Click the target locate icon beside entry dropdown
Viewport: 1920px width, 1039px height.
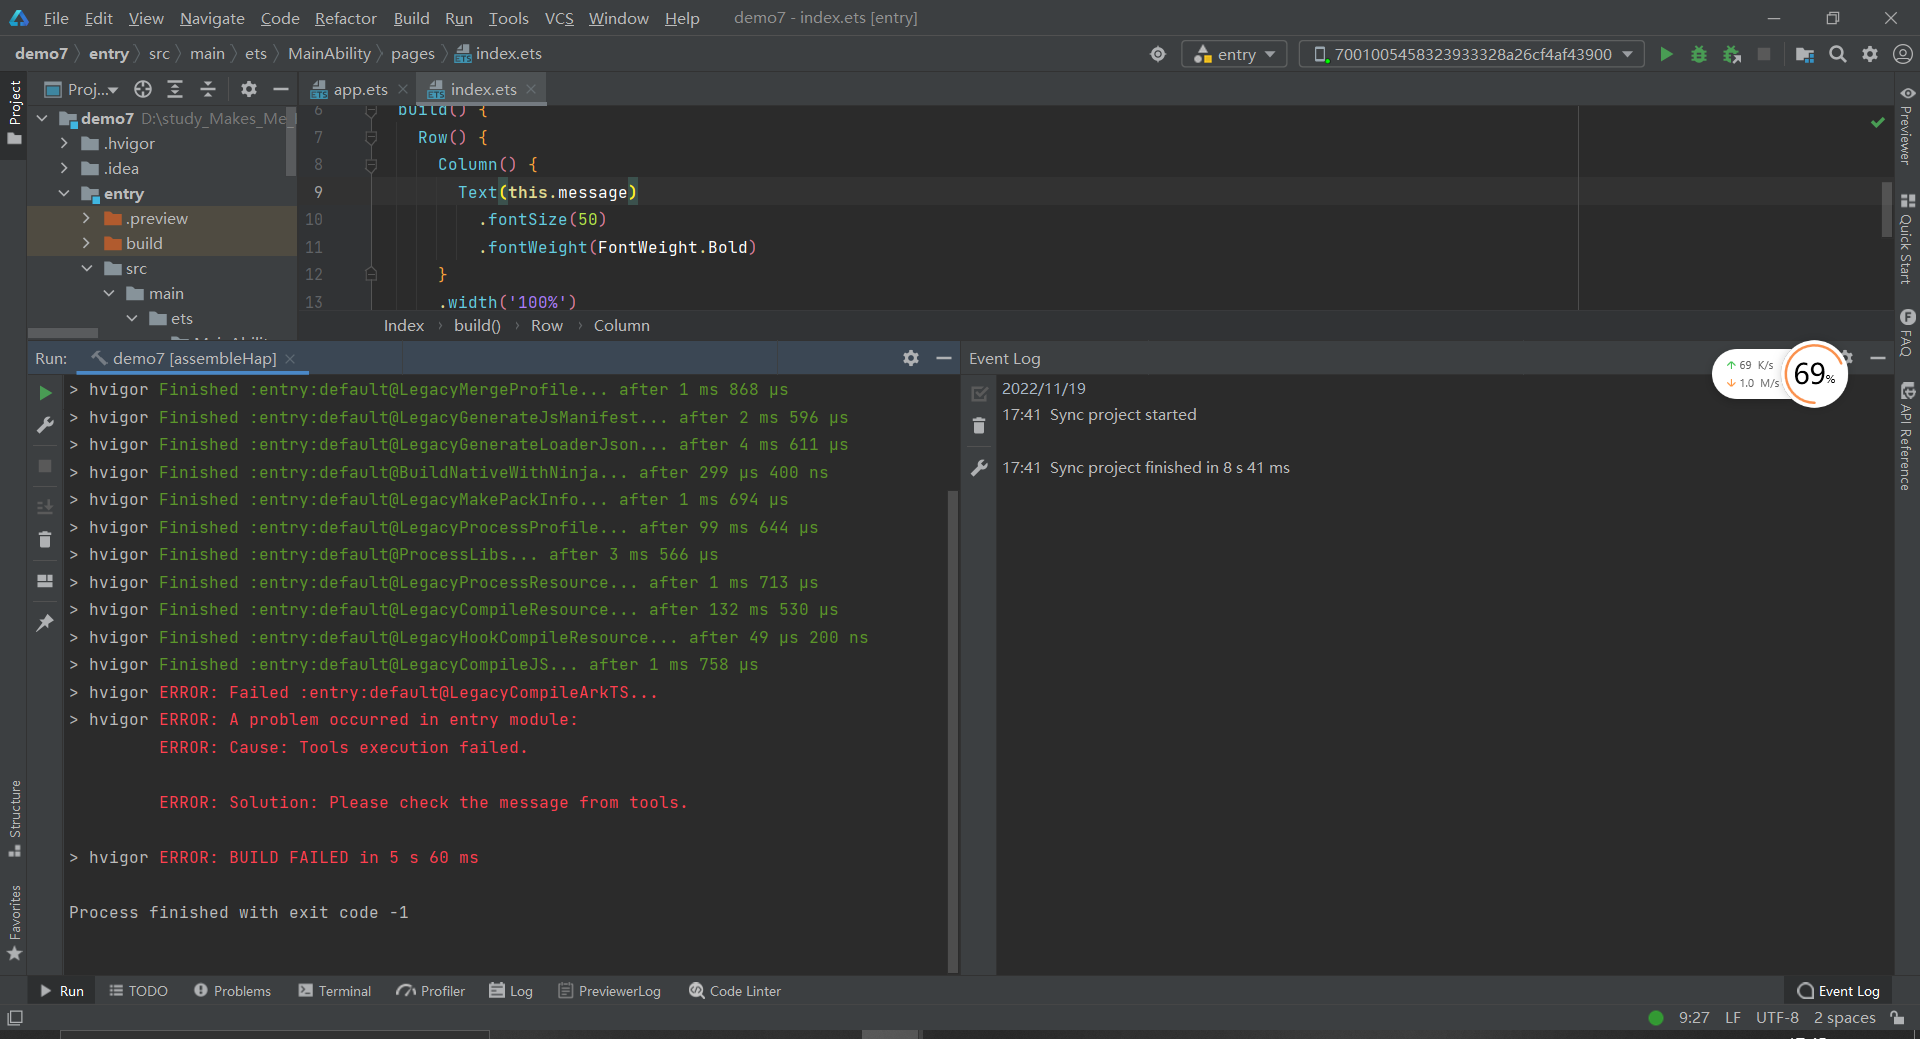click(x=1158, y=54)
